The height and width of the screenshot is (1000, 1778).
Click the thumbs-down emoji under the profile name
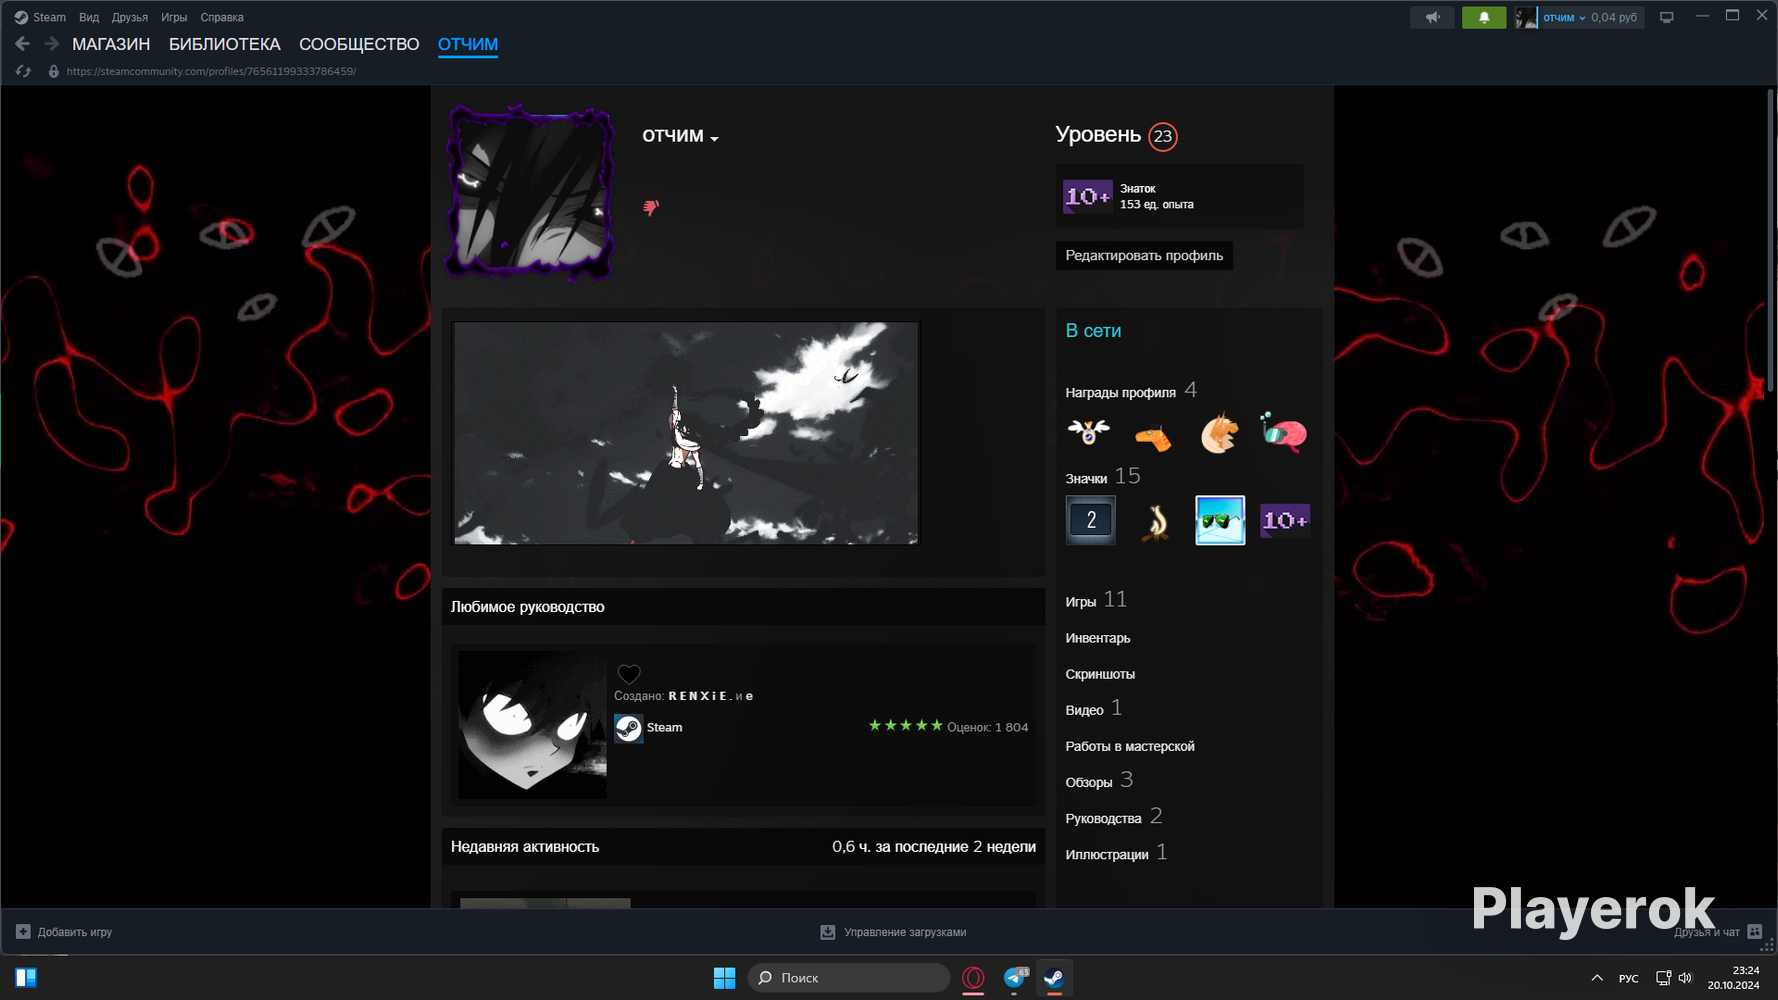click(x=651, y=207)
